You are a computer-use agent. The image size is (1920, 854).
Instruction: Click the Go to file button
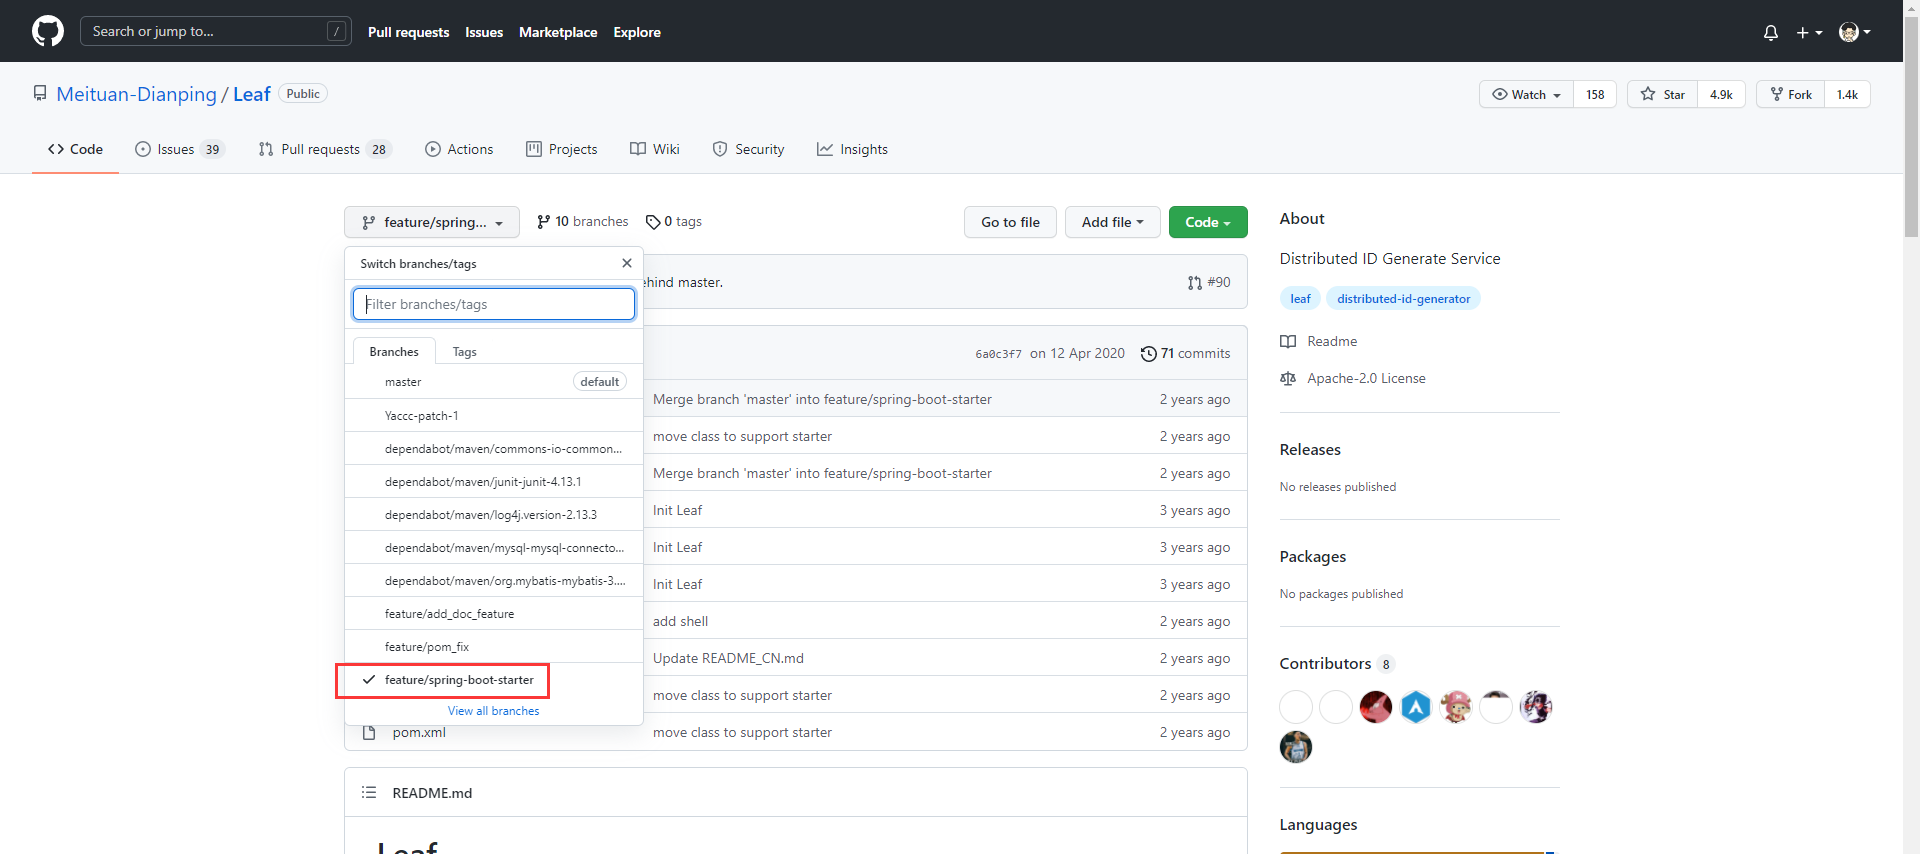click(1010, 222)
